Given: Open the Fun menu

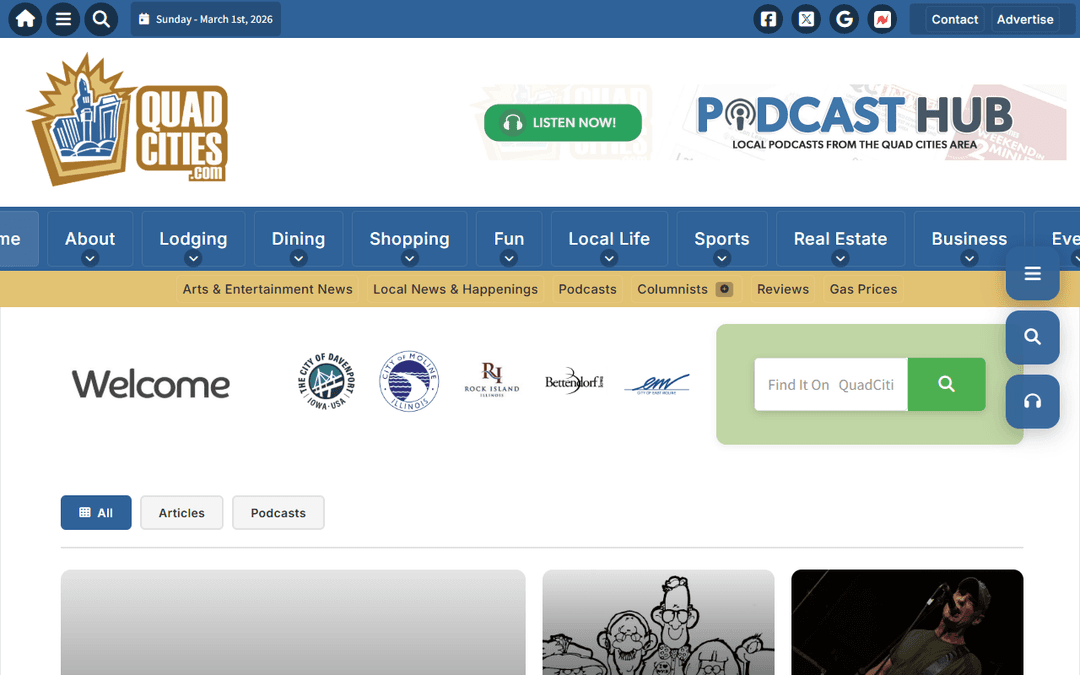Looking at the screenshot, I should (509, 239).
